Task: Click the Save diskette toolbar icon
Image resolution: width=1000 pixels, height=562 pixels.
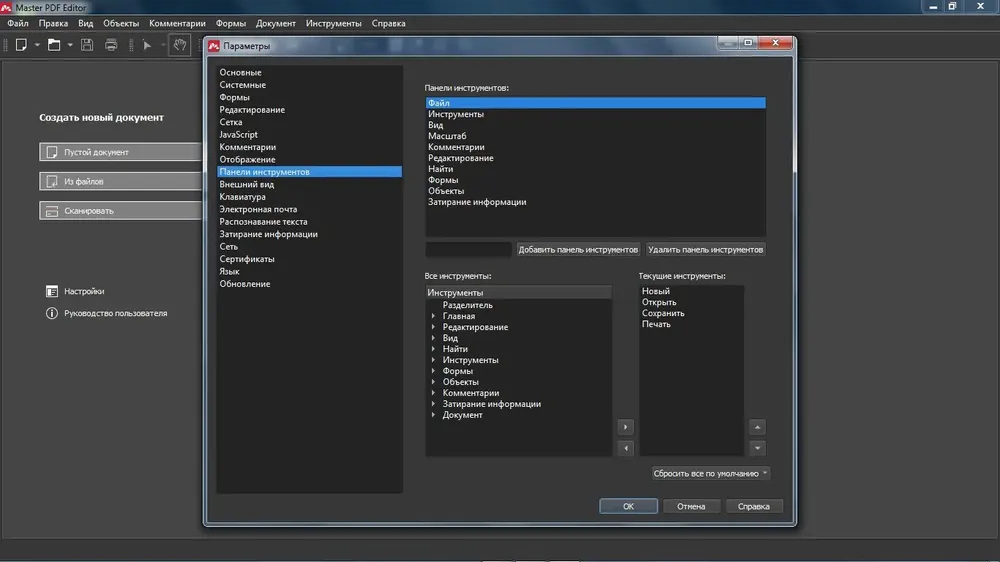Action: [87, 45]
